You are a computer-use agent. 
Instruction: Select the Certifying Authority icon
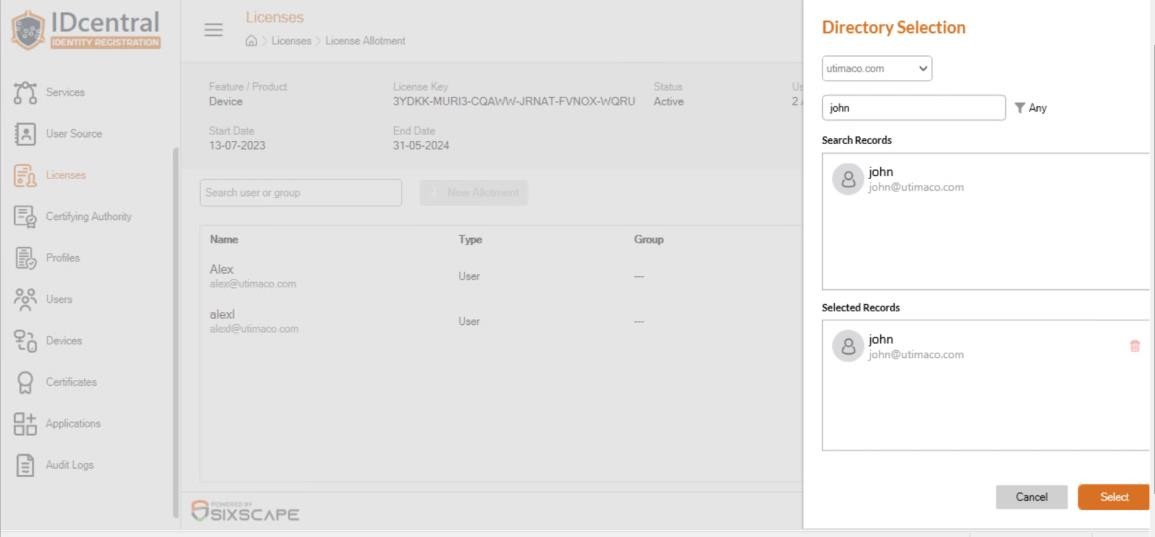tap(25, 217)
